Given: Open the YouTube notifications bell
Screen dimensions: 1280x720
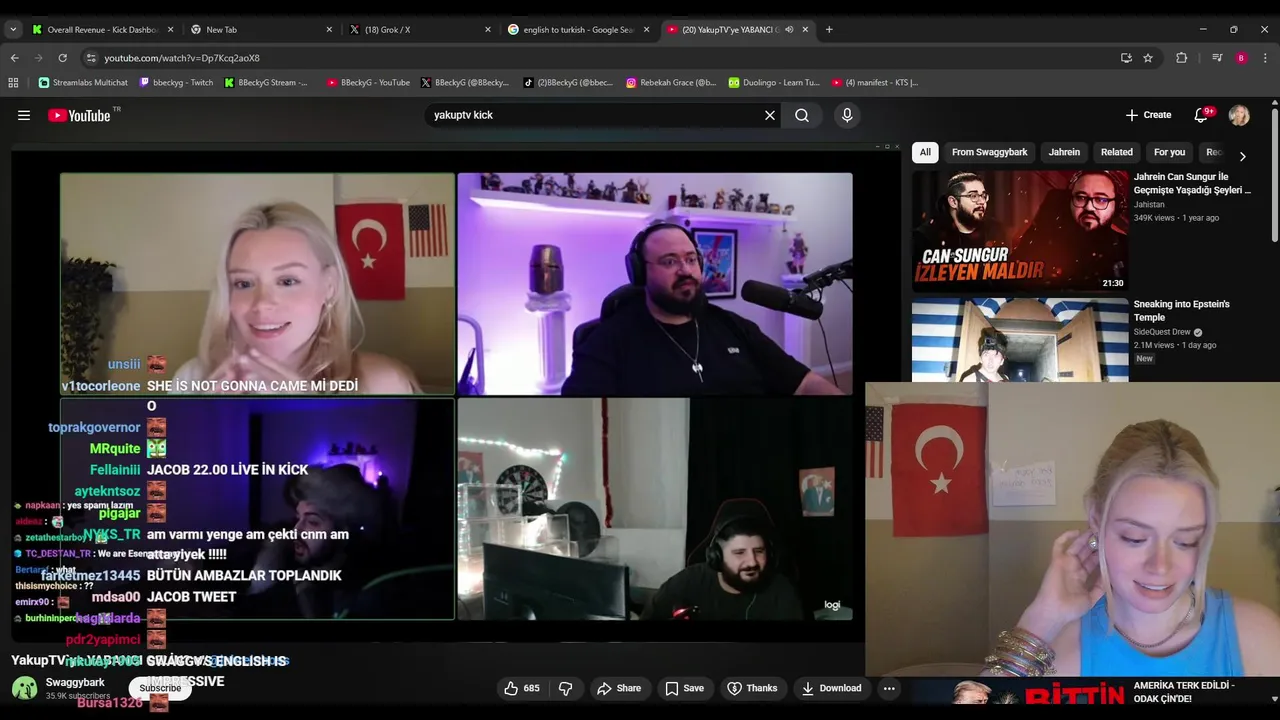Looking at the screenshot, I should pyautogui.click(x=1201, y=115).
